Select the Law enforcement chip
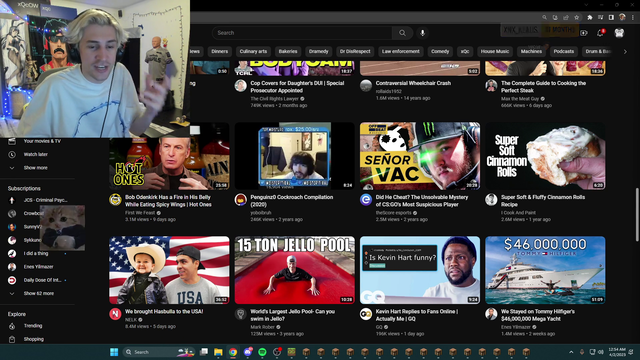This screenshot has height=360, width=640. click(400, 51)
